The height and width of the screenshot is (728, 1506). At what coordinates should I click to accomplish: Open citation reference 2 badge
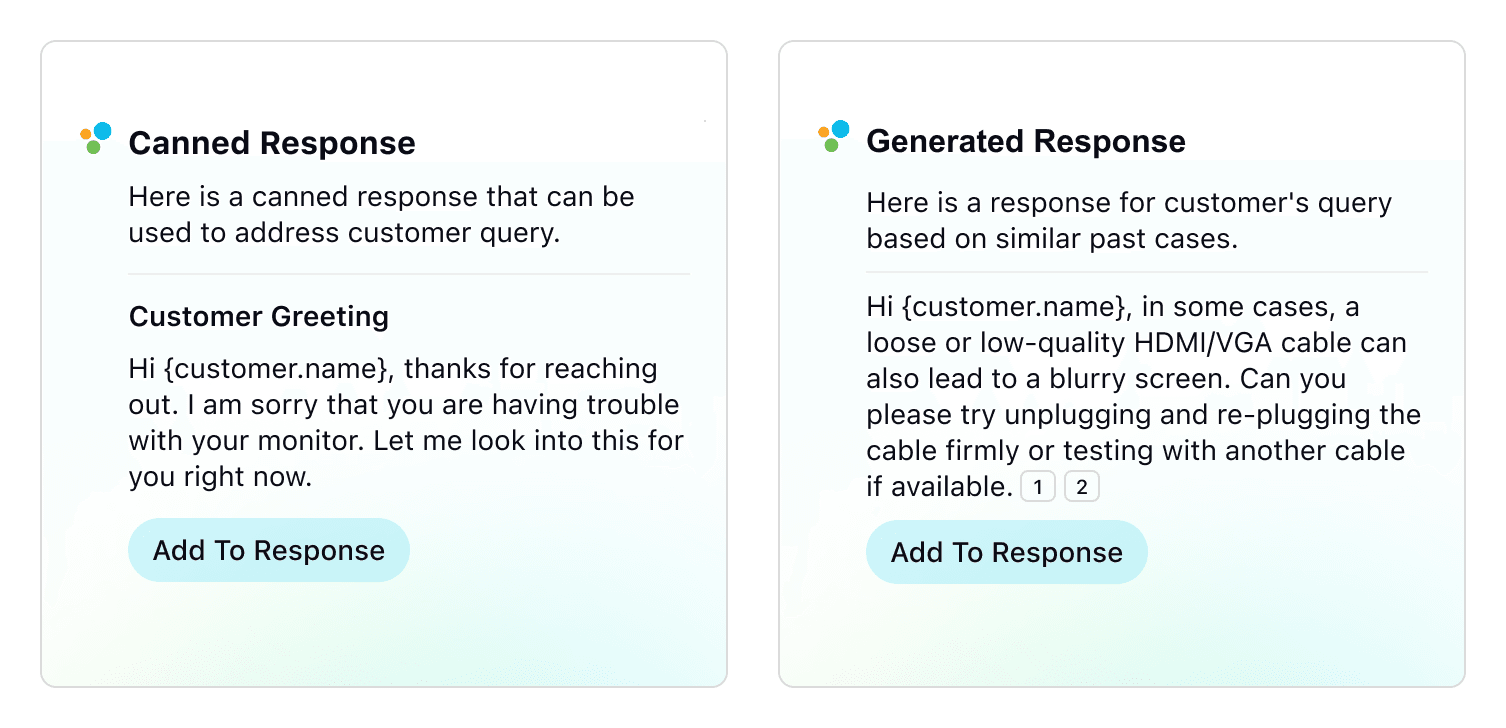[1081, 488]
